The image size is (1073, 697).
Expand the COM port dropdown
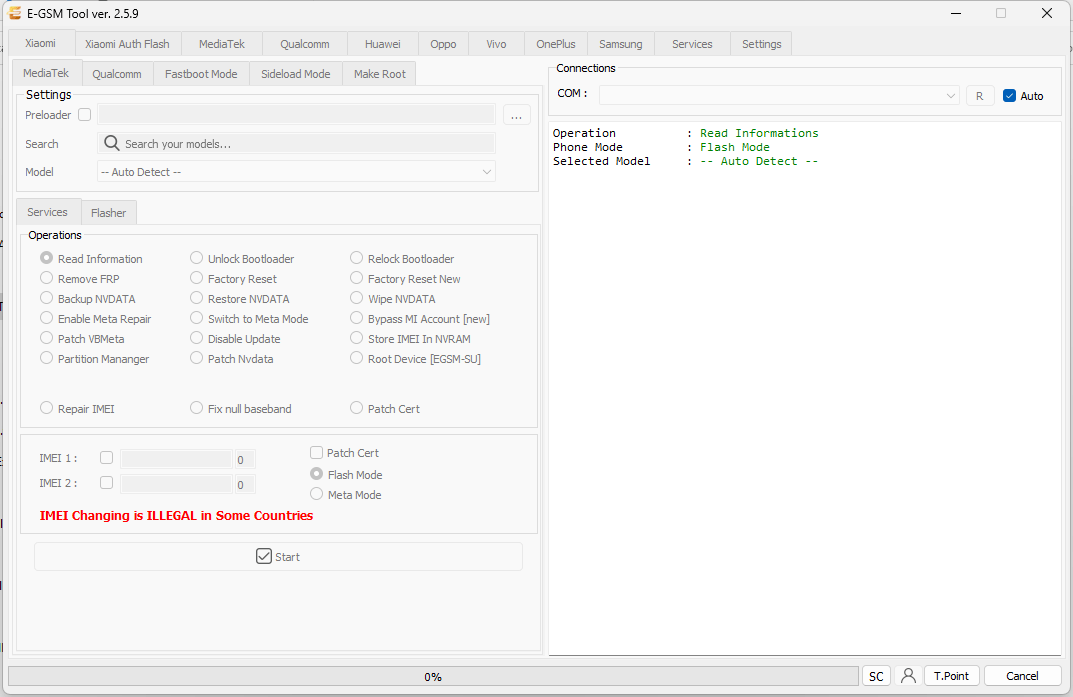pyautogui.click(x=779, y=95)
